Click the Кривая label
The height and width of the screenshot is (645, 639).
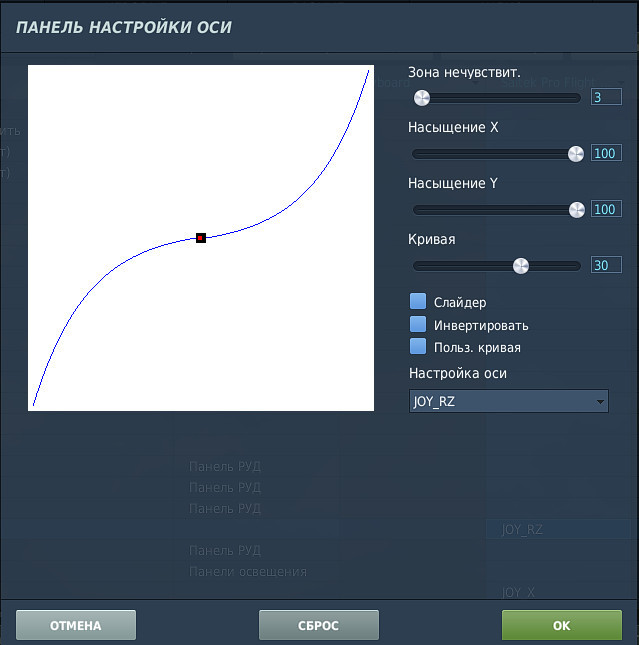(x=432, y=239)
